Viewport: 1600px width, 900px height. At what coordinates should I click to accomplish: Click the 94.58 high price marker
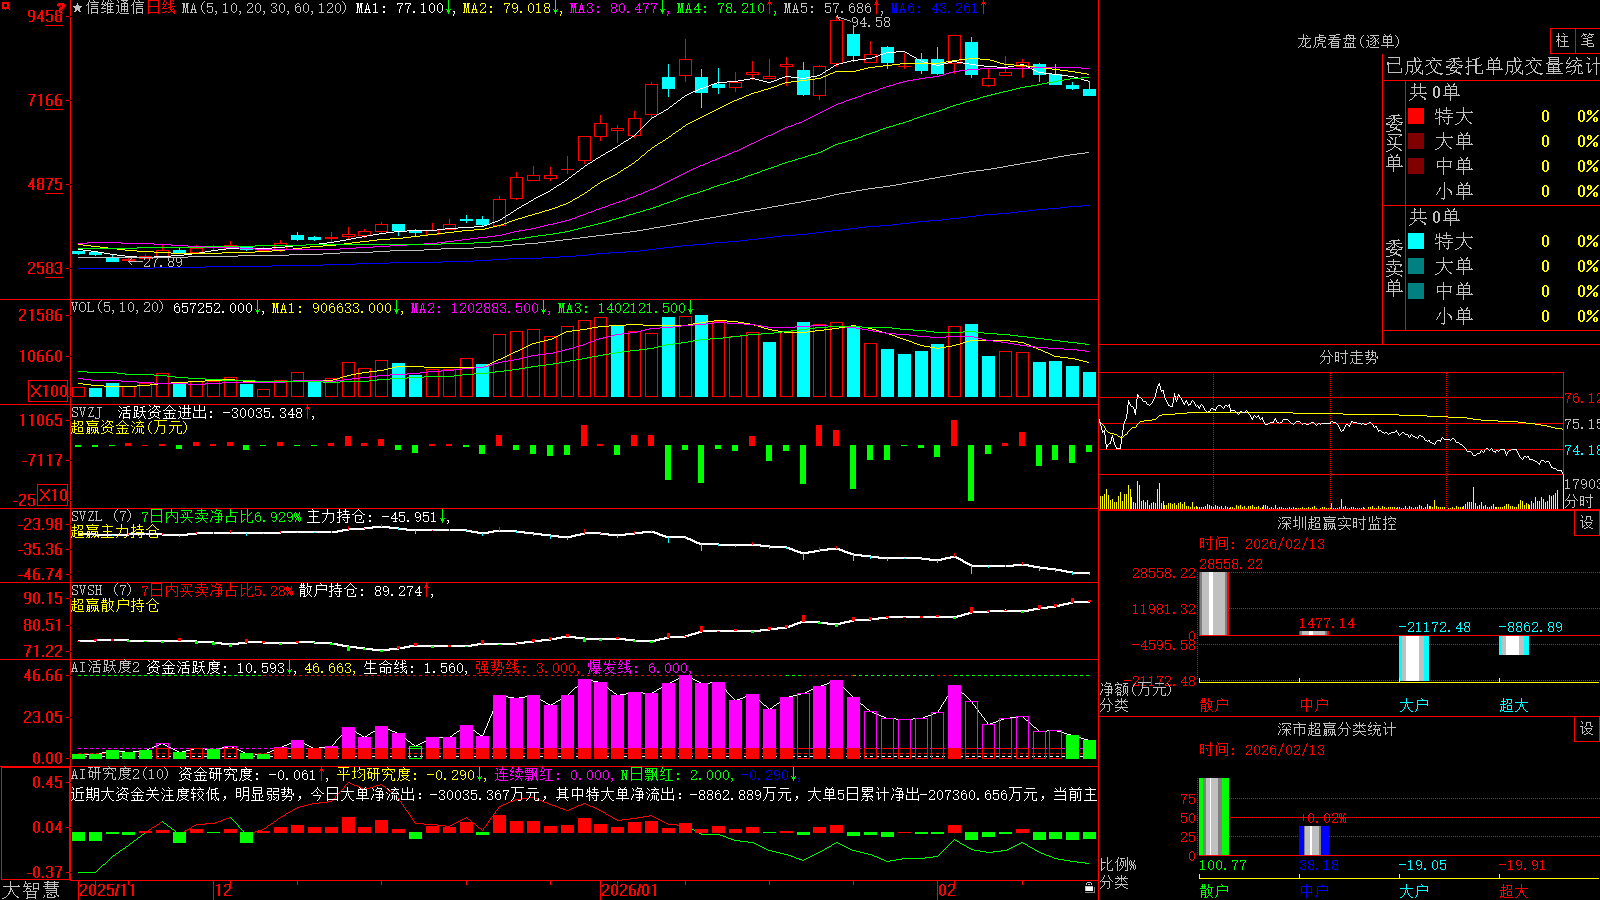870,22
